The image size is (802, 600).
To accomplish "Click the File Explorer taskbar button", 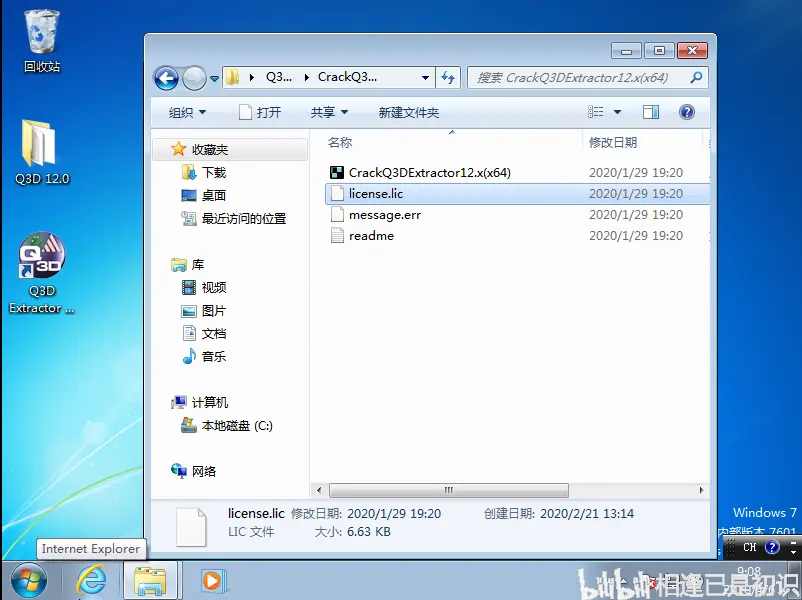I will [x=150, y=581].
